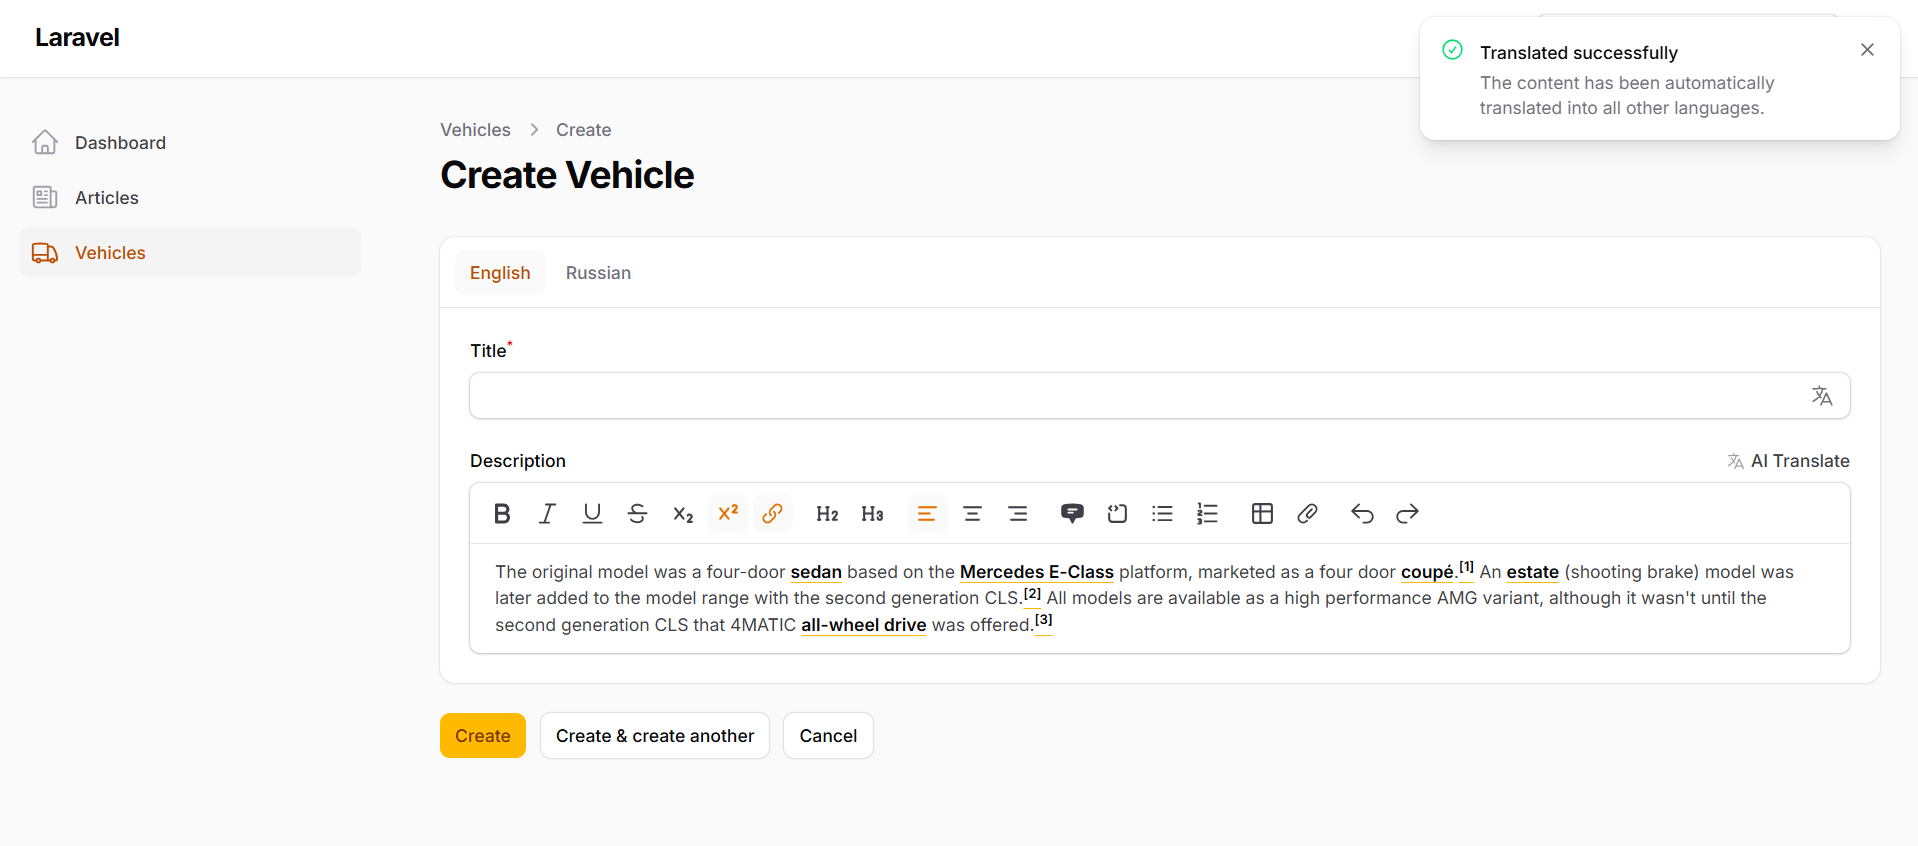Click the green success checkmark icon
This screenshot has height=846, width=1918.
click(1453, 50)
